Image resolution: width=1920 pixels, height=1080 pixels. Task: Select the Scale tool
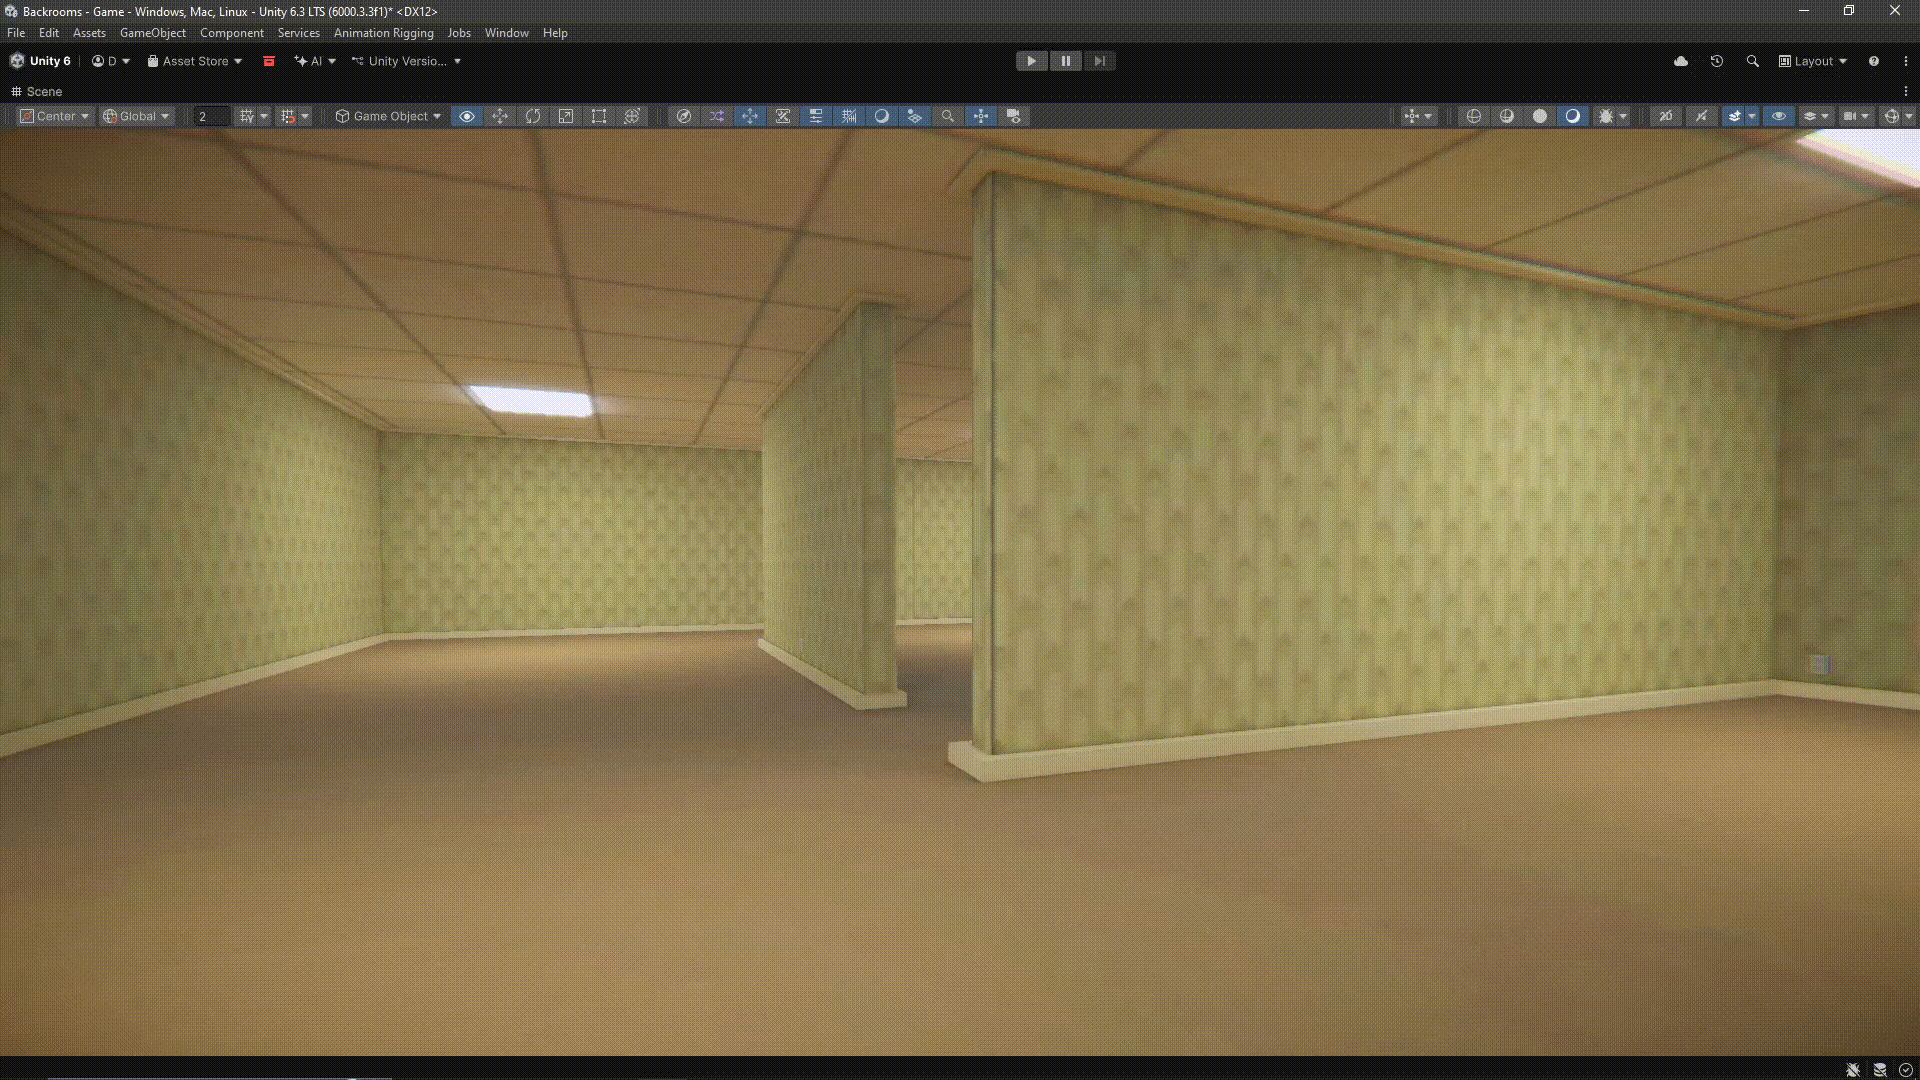(566, 116)
